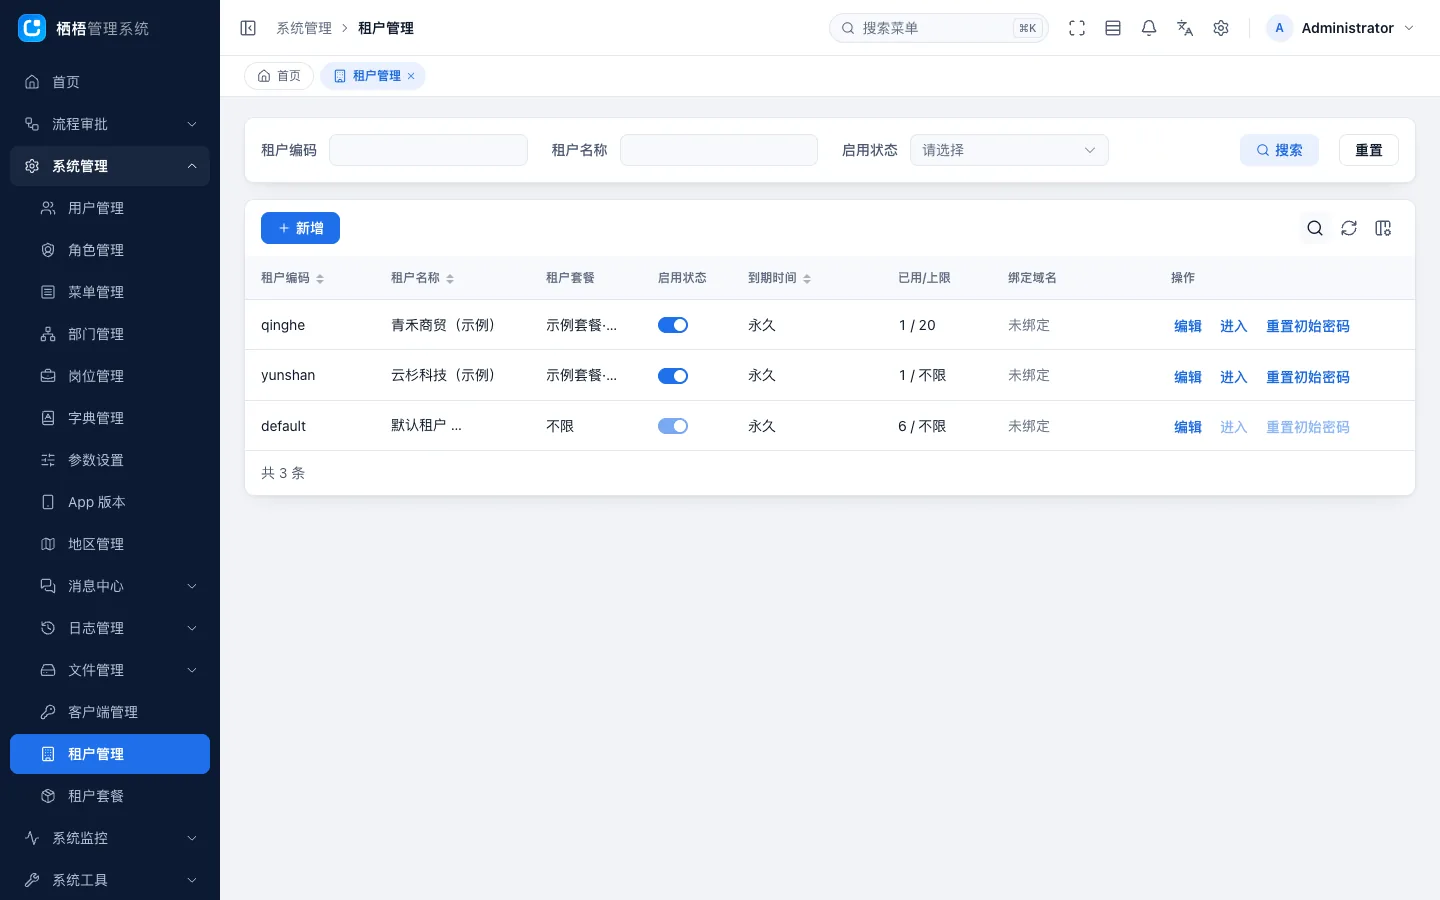Open Administrator user dropdown
Image resolution: width=1440 pixels, height=900 pixels.
point(1341,28)
